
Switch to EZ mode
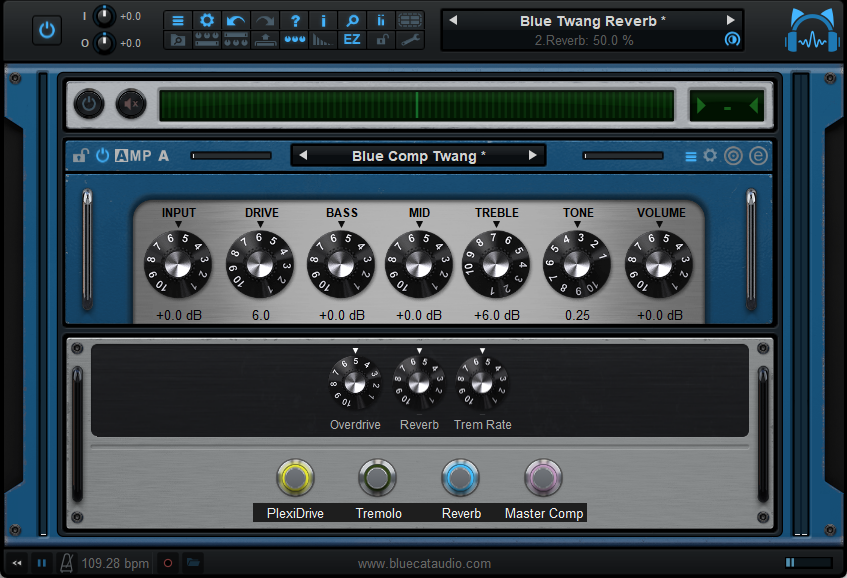click(x=352, y=40)
